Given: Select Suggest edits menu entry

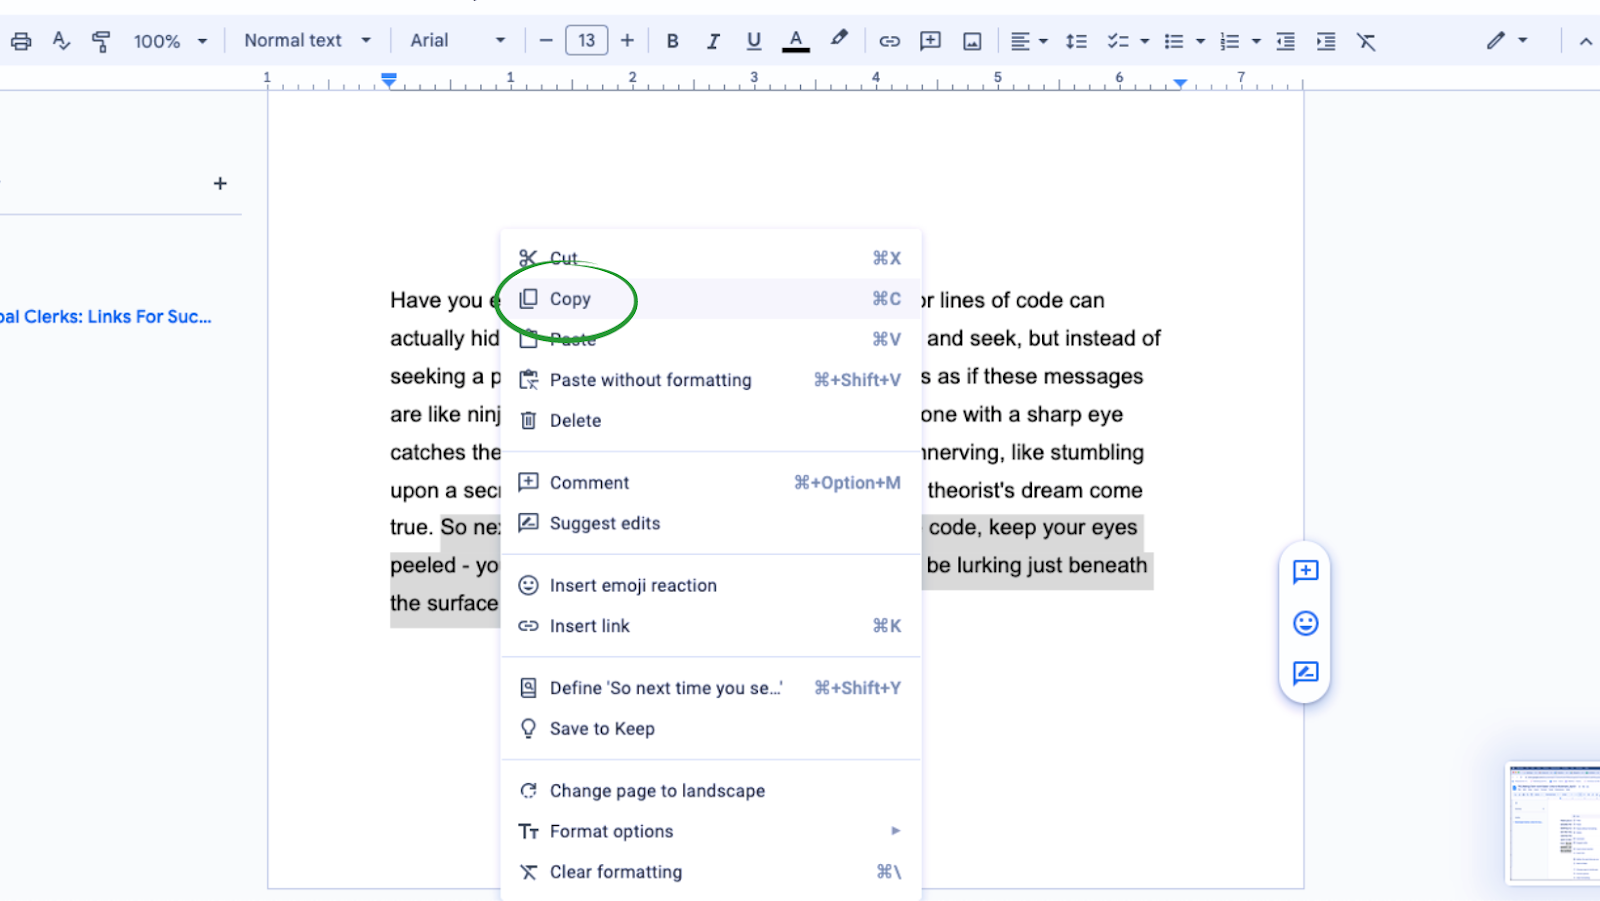Looking at the screenshot, I should 710,523.
